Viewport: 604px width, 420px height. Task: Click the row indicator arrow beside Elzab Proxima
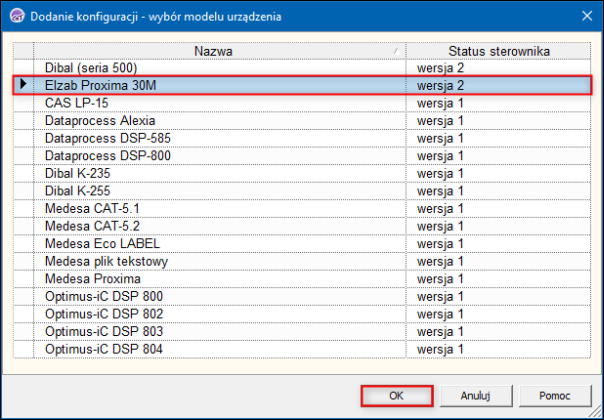pyautogui.click(x=24, y=86)
